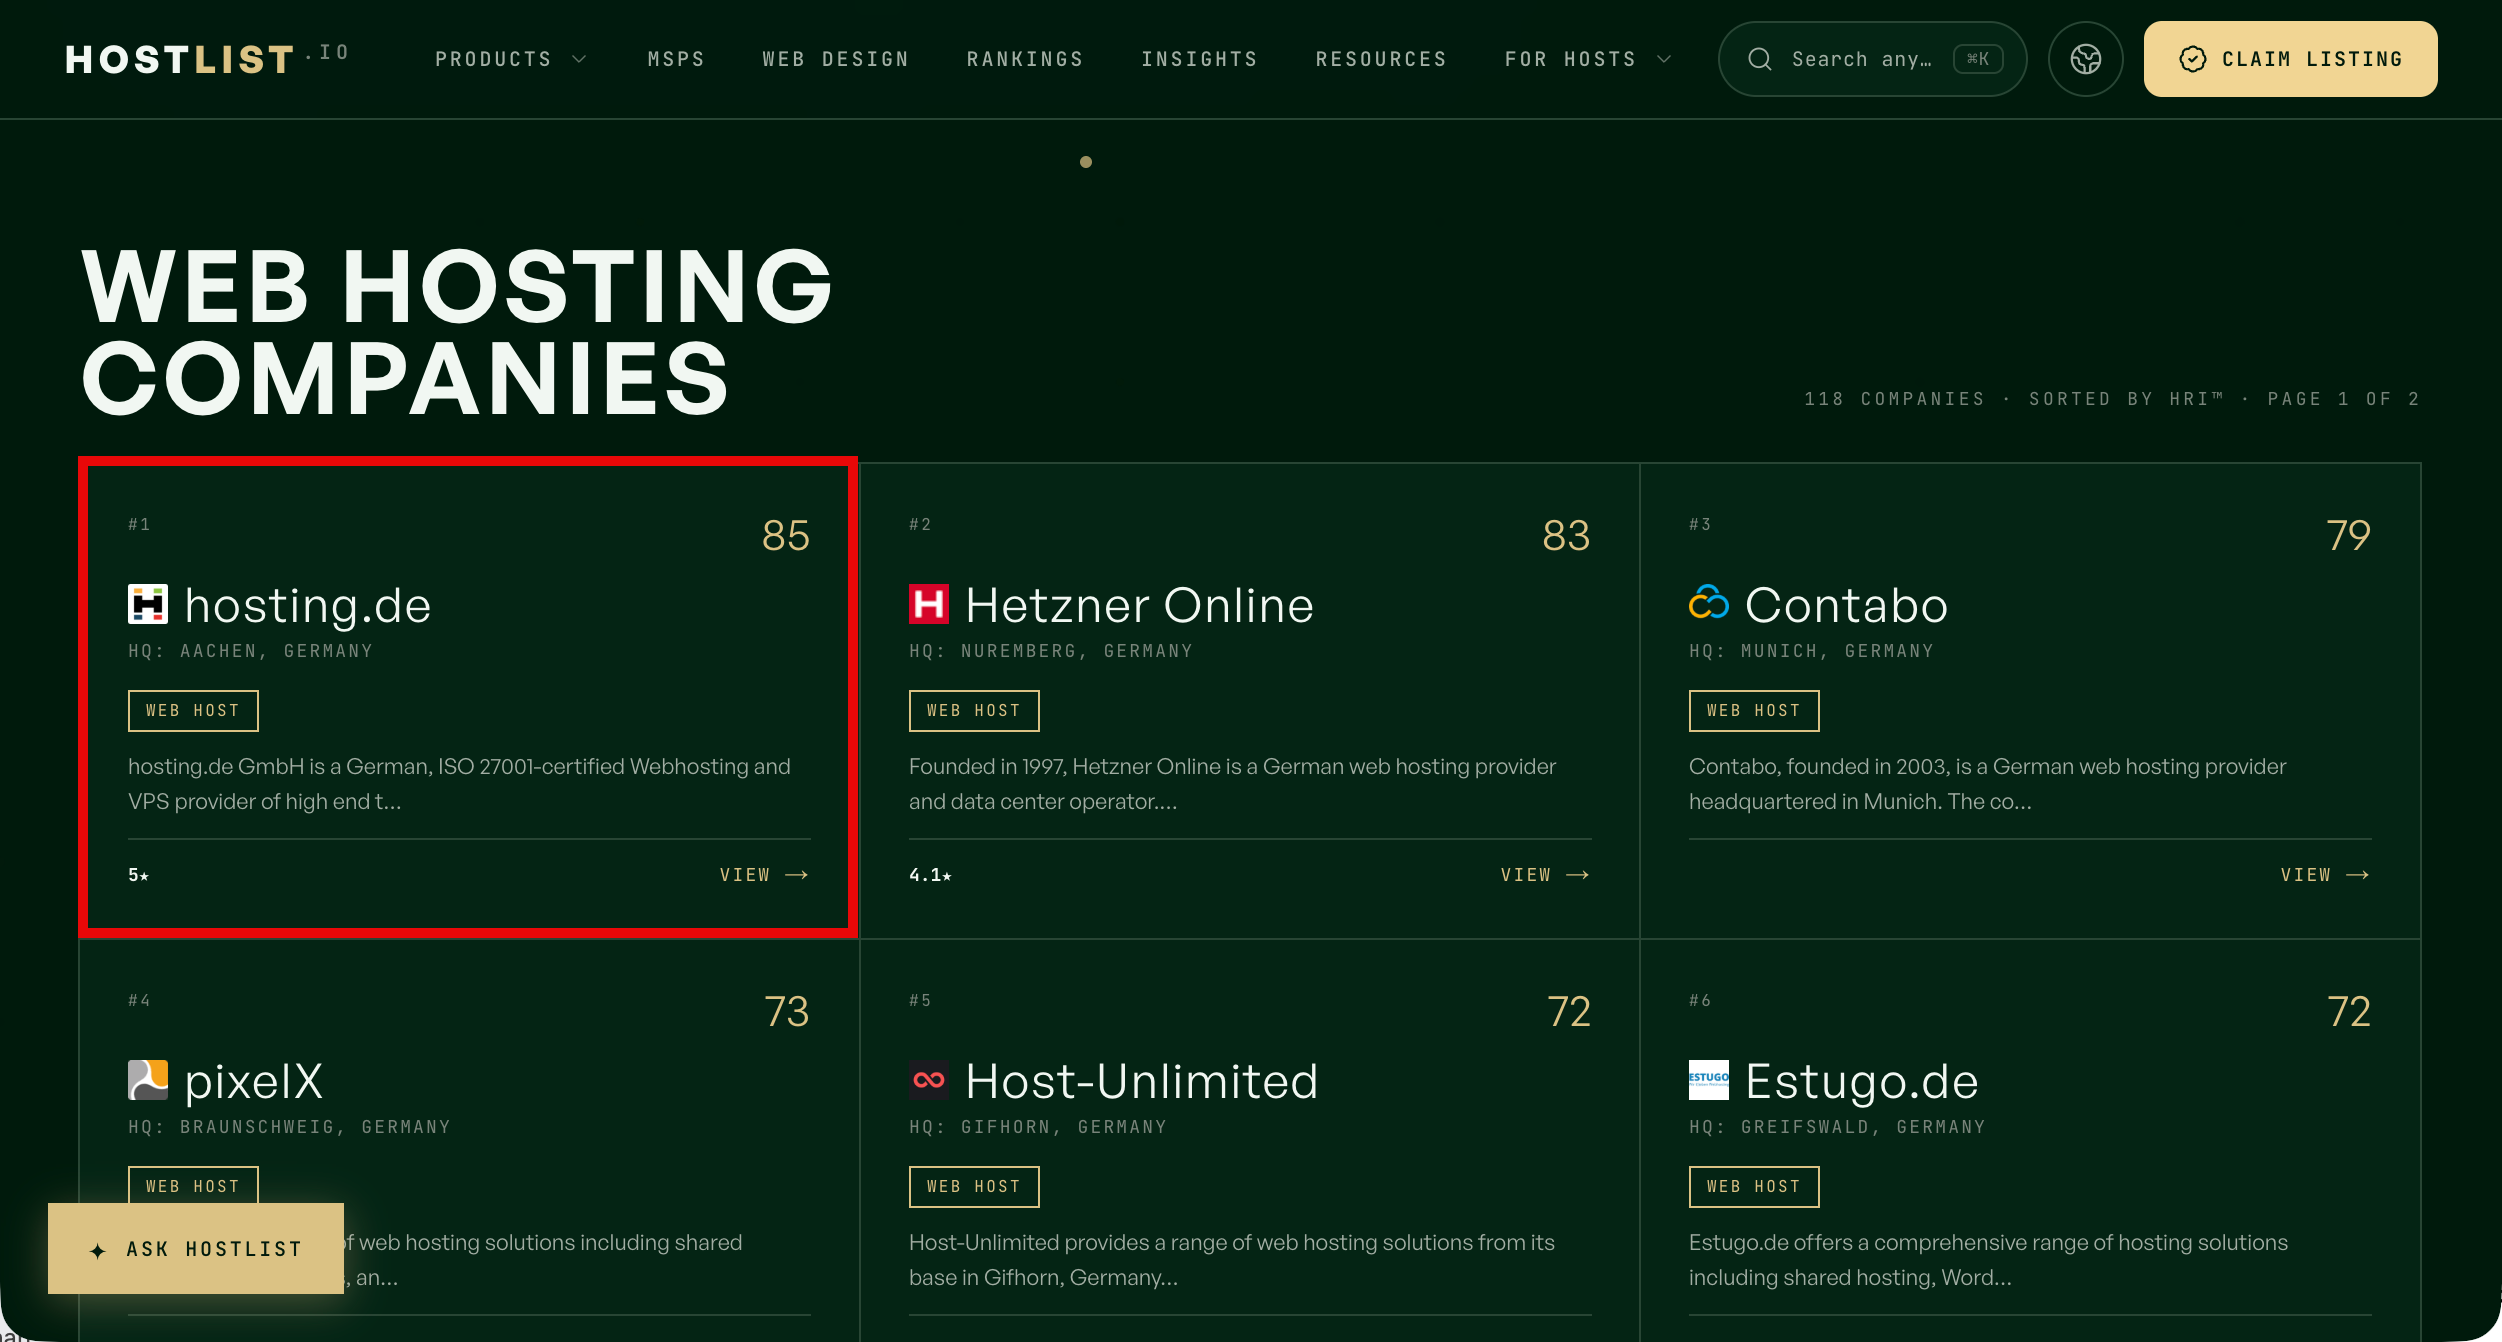The width and height of the screenshot is (2502, 1342).
Task: Click the Hetzner Online red H logo
Action: click(x=928, y=604)
